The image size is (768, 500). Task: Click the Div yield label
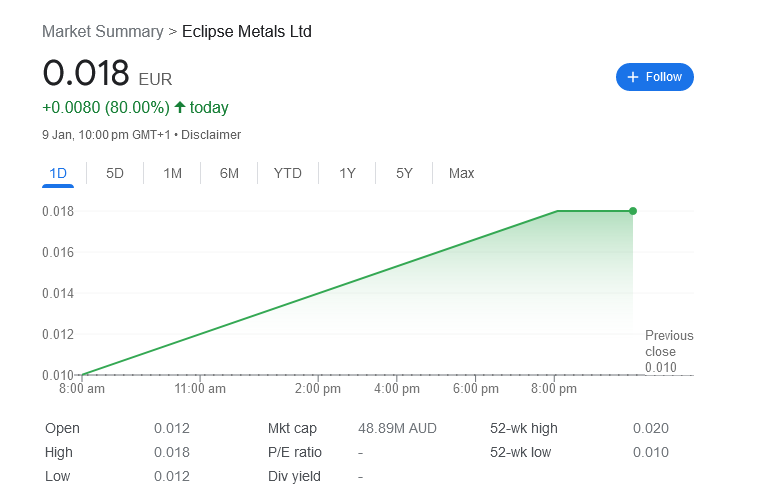294,476
